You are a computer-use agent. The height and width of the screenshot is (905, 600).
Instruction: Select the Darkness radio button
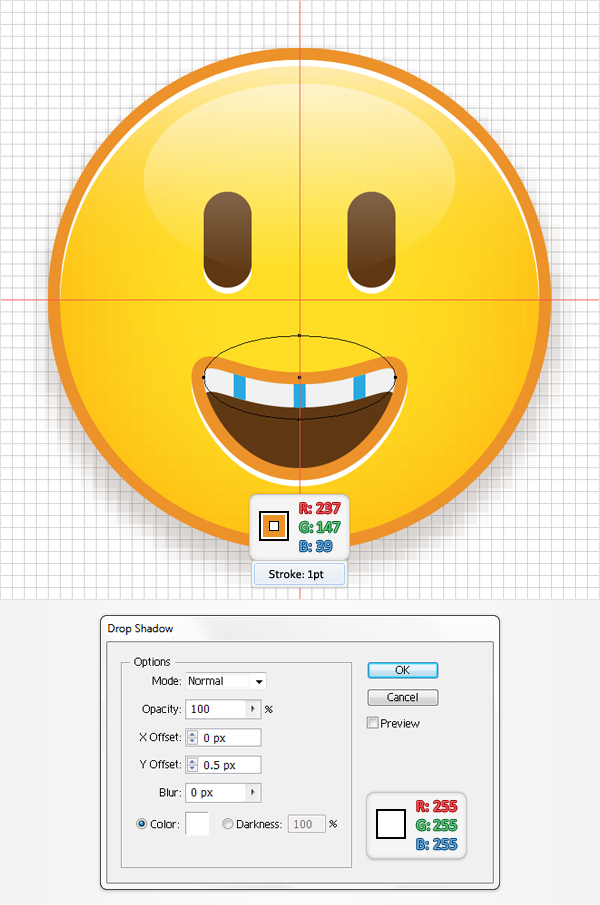[227, 824]
